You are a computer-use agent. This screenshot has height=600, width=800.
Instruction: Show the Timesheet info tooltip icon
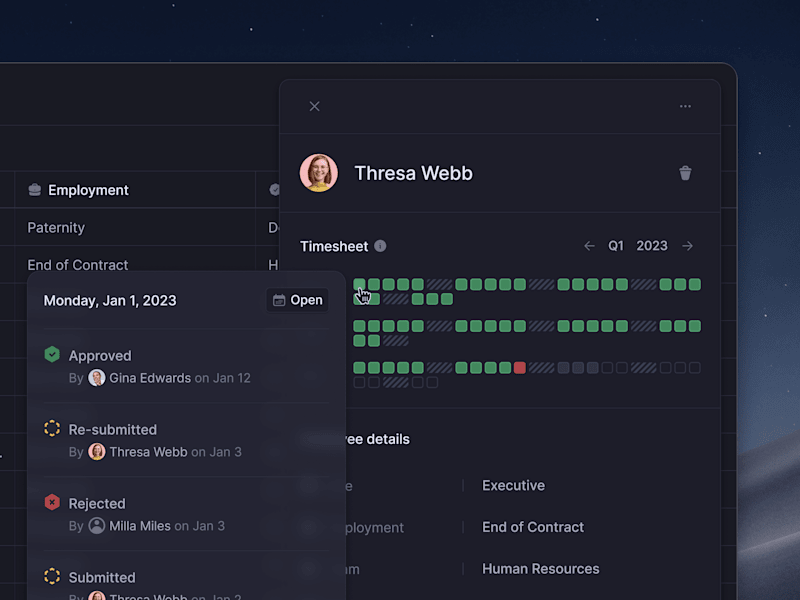pyautogui.click(x=380, y=246)
